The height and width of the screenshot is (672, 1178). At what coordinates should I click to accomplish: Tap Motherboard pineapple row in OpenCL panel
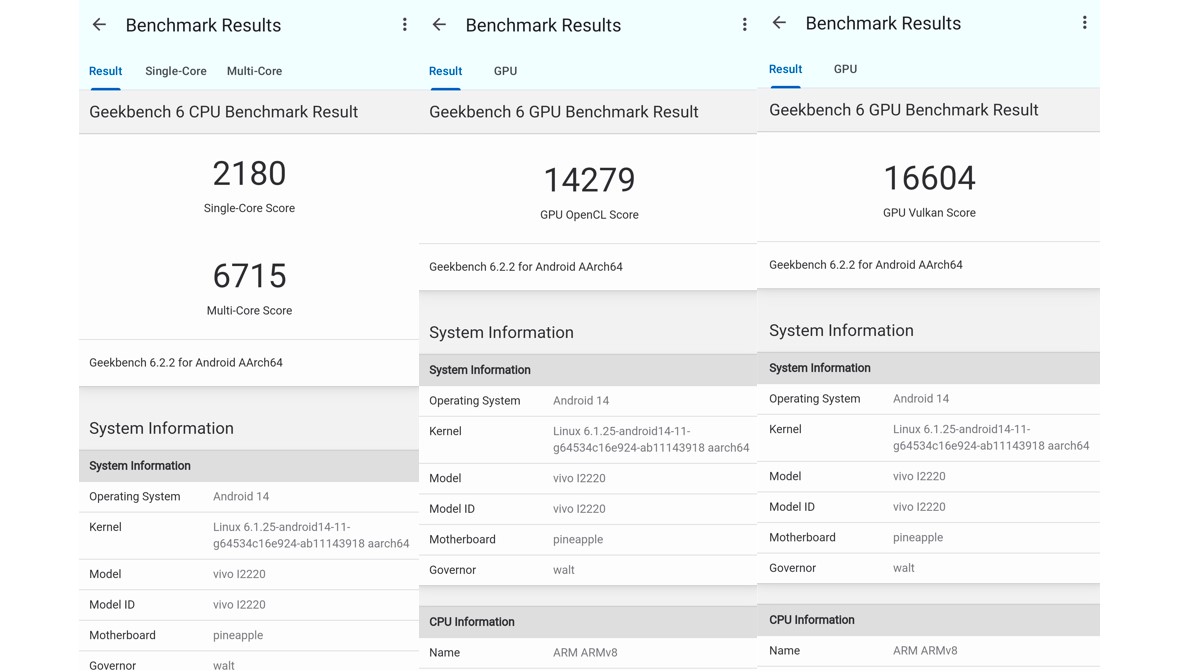tap(587, 539)
